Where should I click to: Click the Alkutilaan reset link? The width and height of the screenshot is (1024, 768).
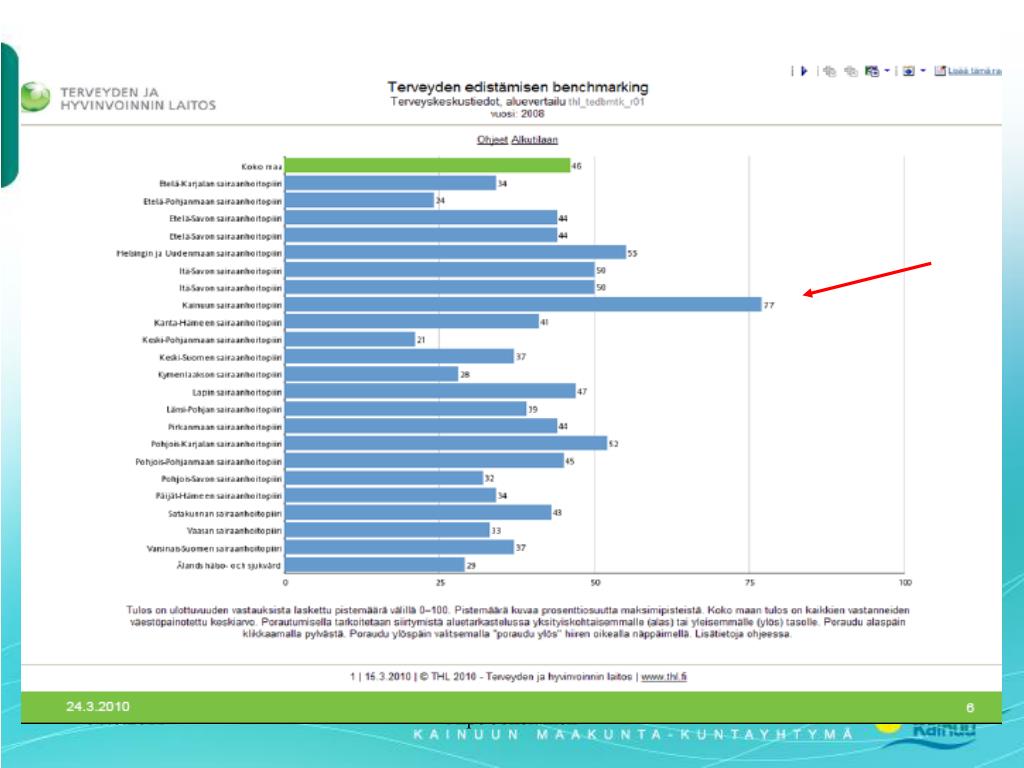(x=534, y=140)
